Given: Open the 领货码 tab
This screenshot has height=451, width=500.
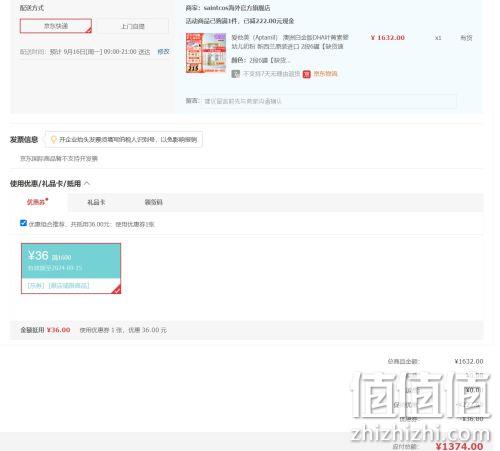Looking at the screenshot, I should [153, 202].
